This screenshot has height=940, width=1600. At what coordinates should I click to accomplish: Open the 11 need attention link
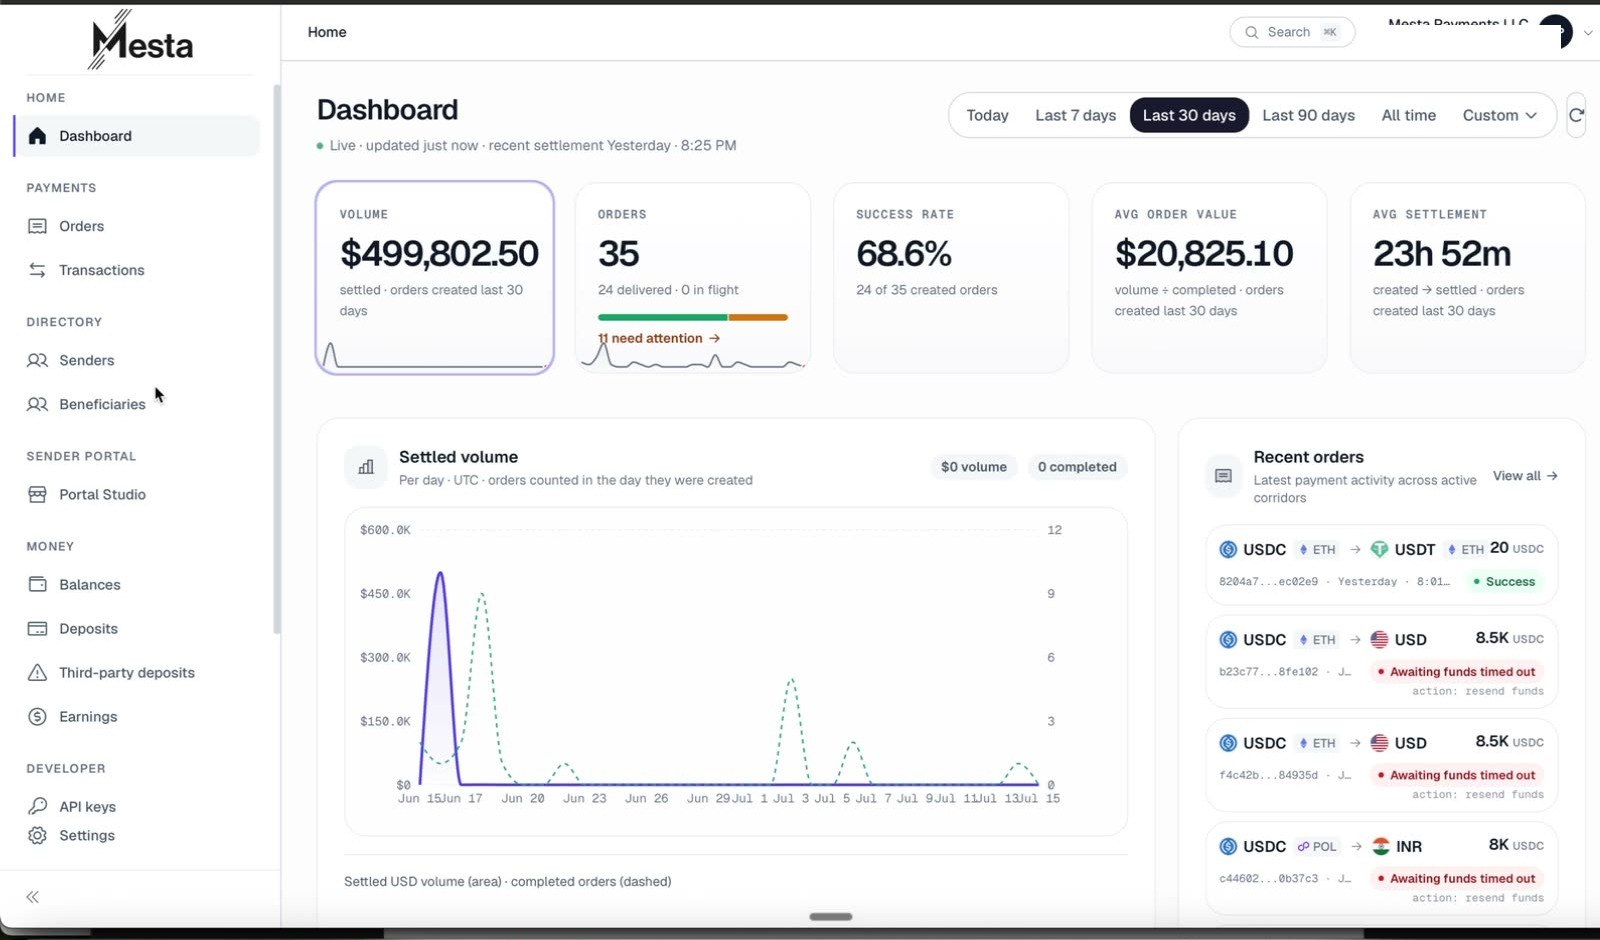point(659,338)
